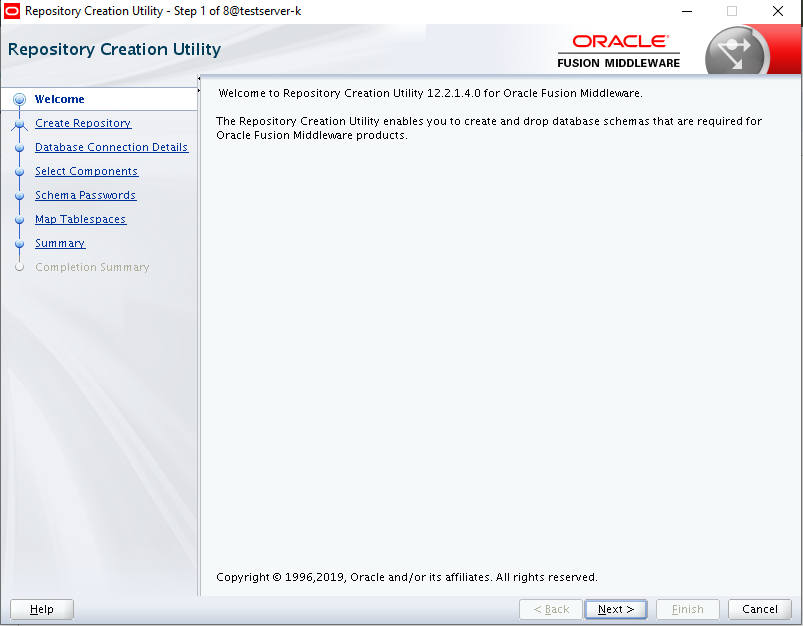Open the Summary step link

[x=60, y=243]
